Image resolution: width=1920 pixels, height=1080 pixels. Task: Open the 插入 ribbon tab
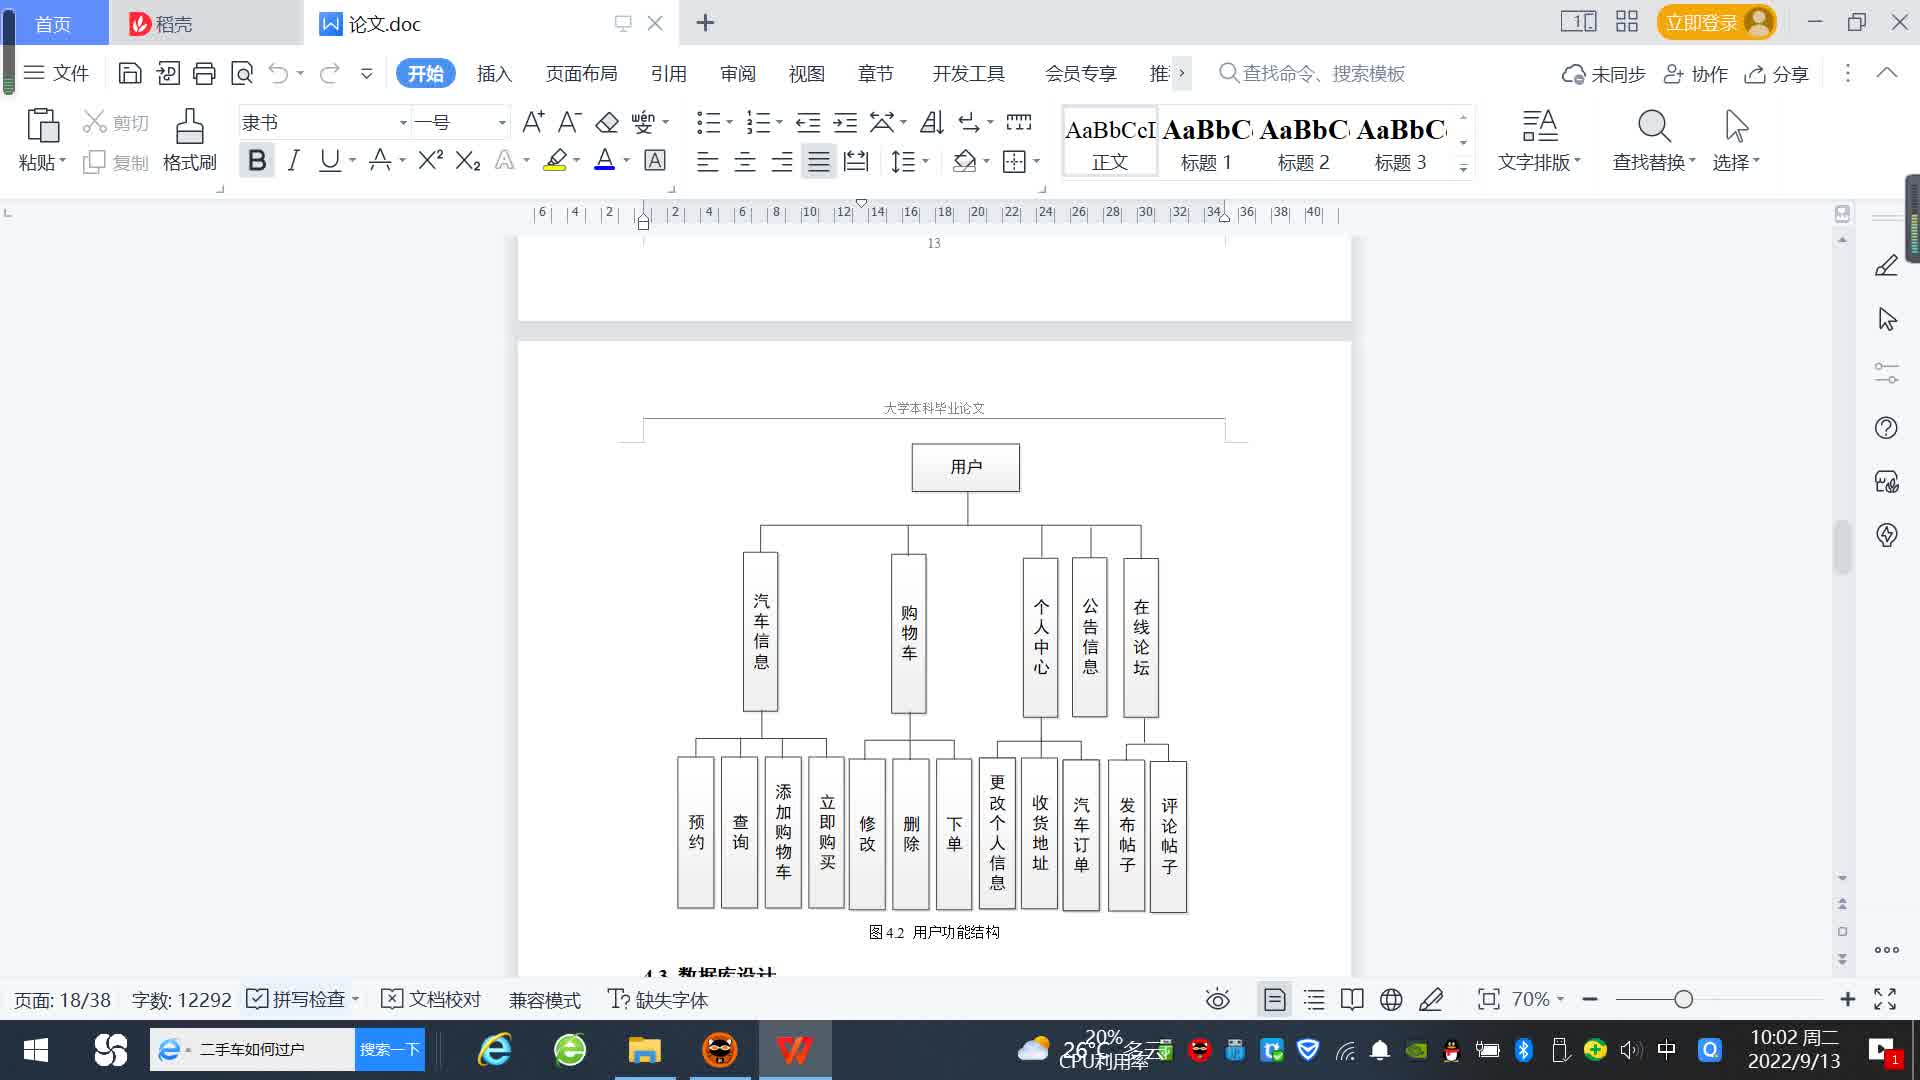tap(494, 73)
